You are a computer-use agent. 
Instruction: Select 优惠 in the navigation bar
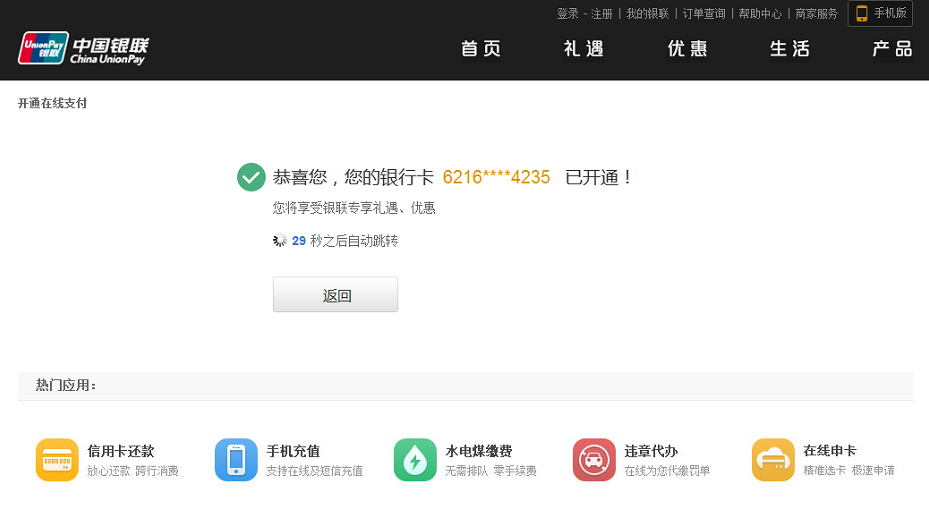(x=687, y=49)
